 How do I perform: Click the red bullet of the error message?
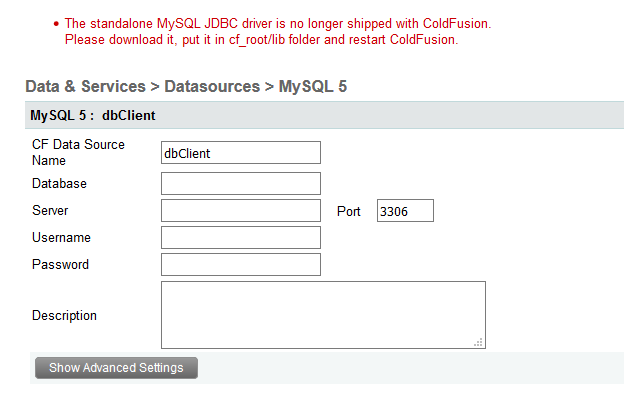pyautogui.click(x=56, y=24)
